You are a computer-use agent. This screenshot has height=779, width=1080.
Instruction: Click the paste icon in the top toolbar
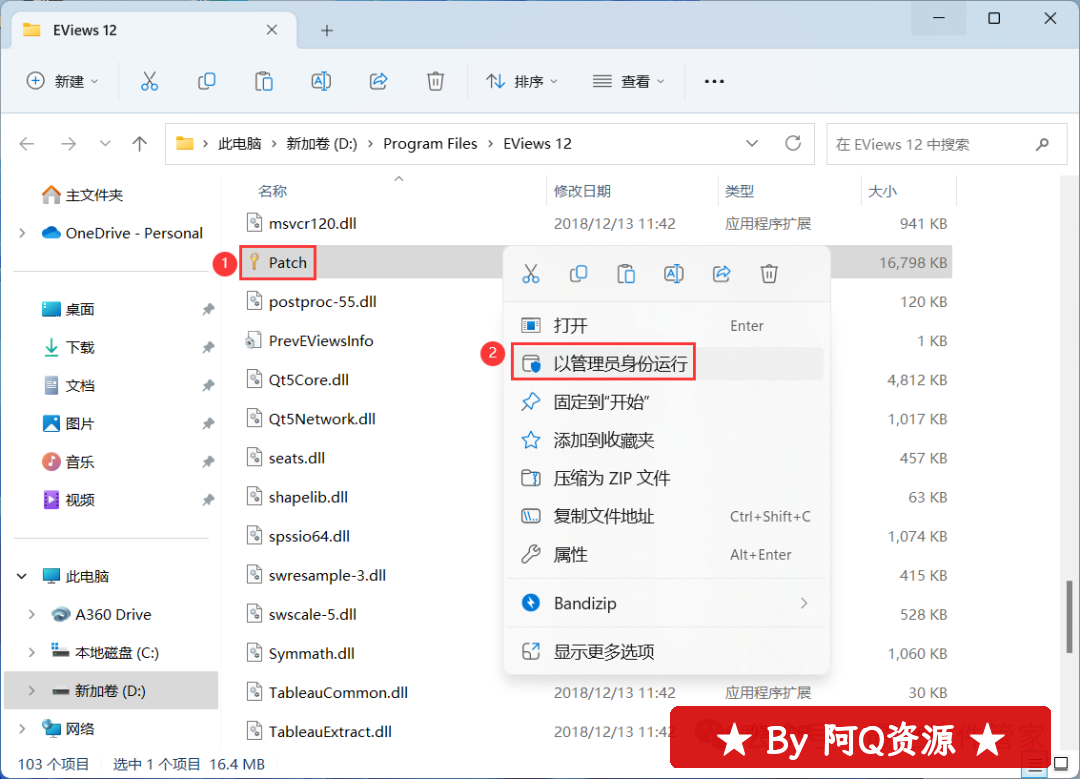pyautogui.click(x=264, y=81)
